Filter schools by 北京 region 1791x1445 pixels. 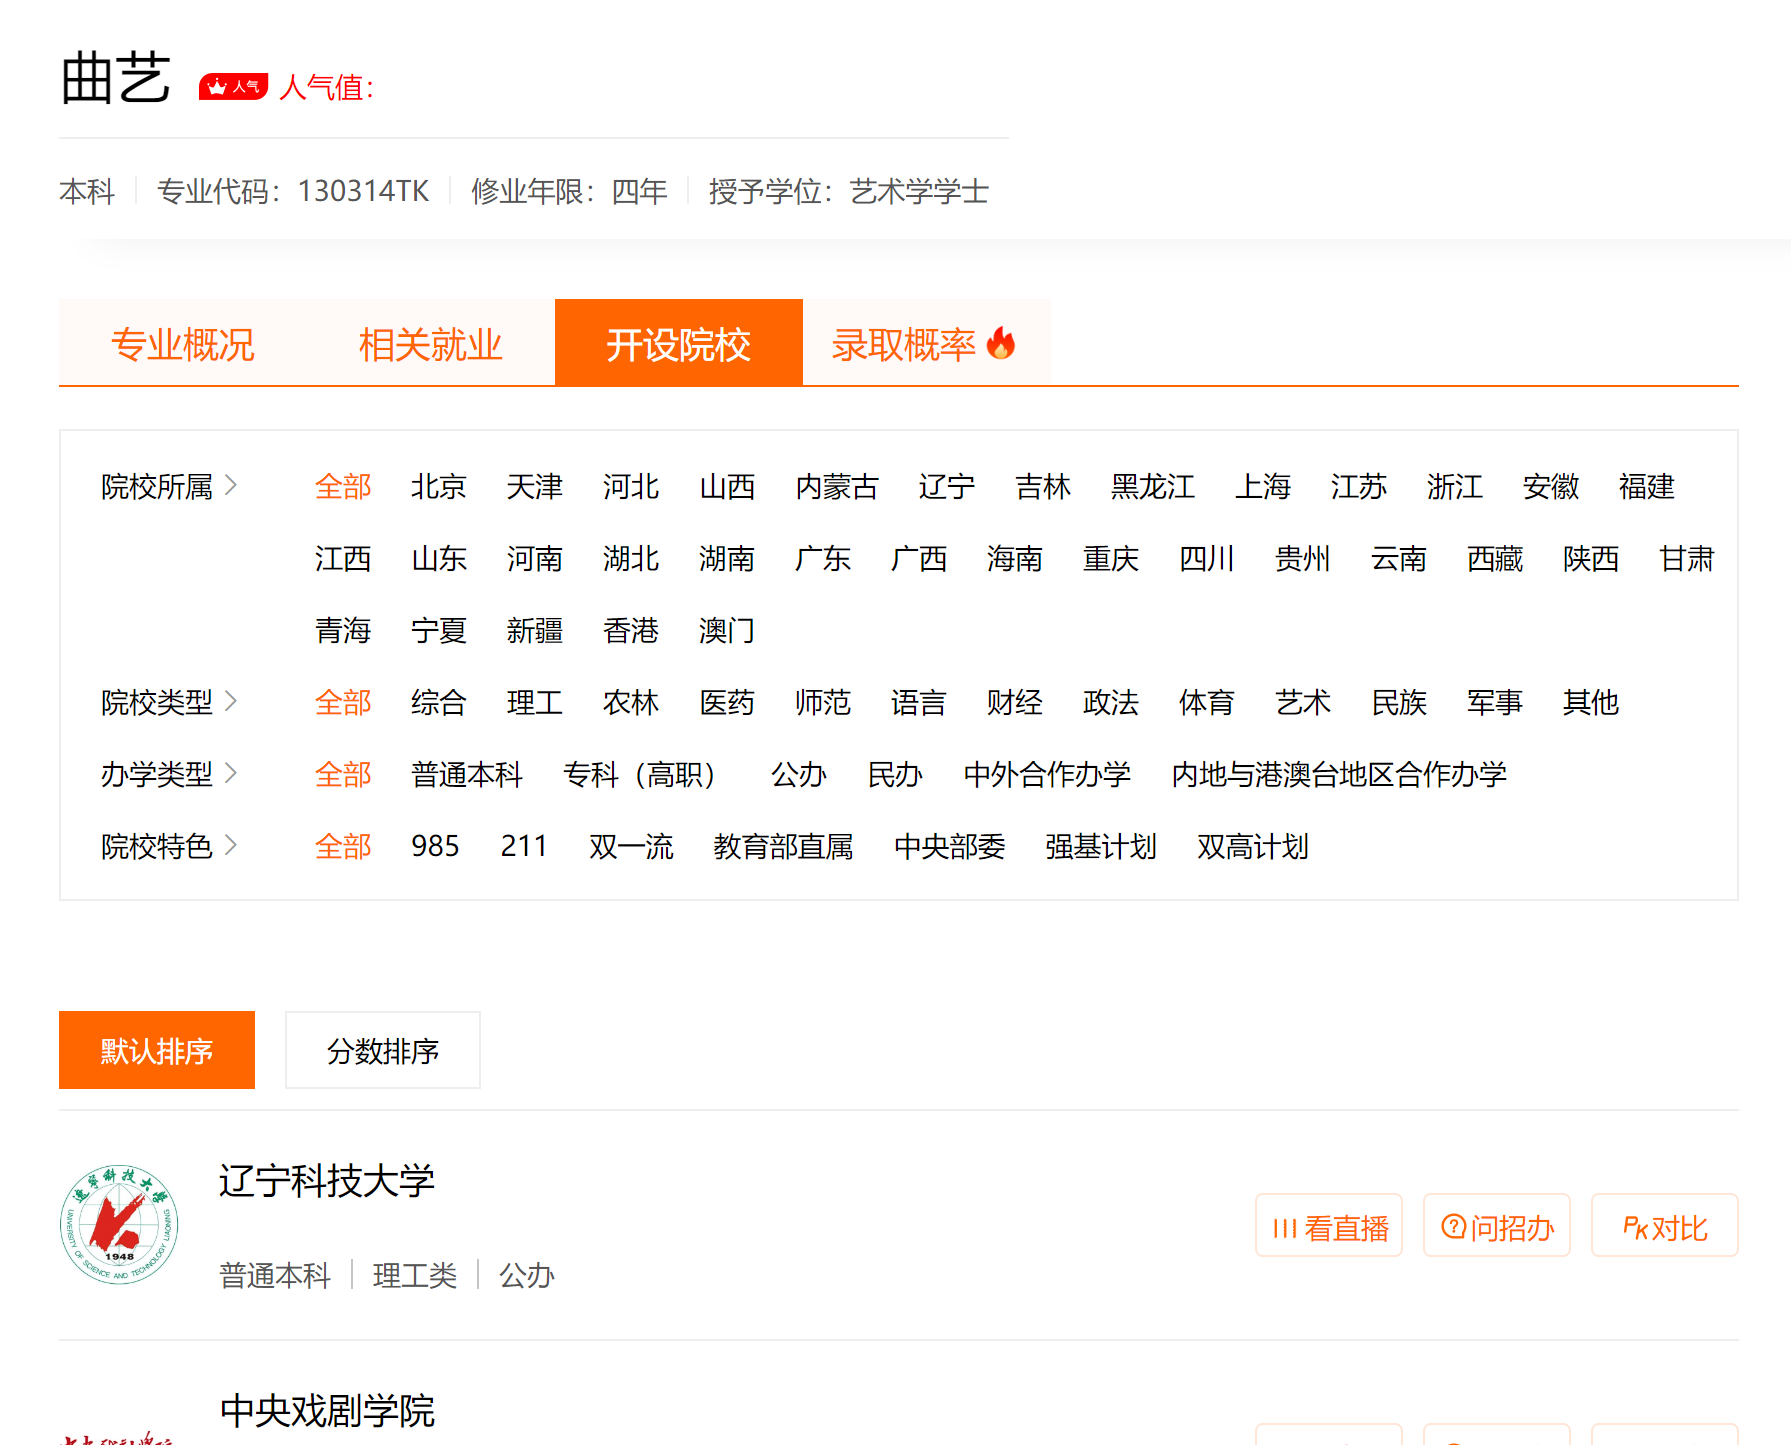pos(439,487)
